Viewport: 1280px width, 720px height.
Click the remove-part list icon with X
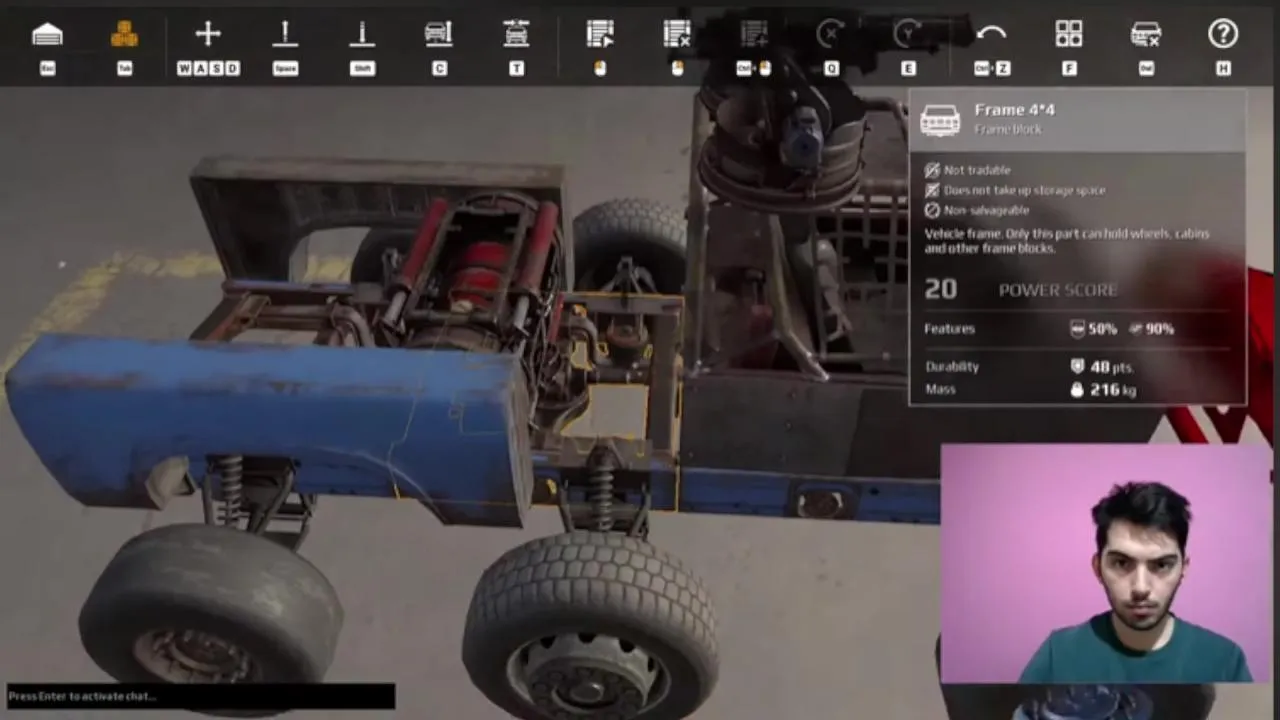click(x=677, y=35)
